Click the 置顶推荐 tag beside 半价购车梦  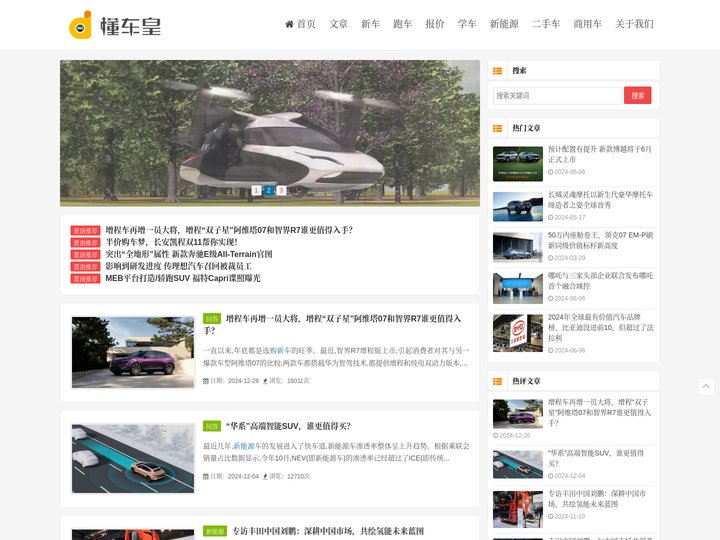[85, 242]
